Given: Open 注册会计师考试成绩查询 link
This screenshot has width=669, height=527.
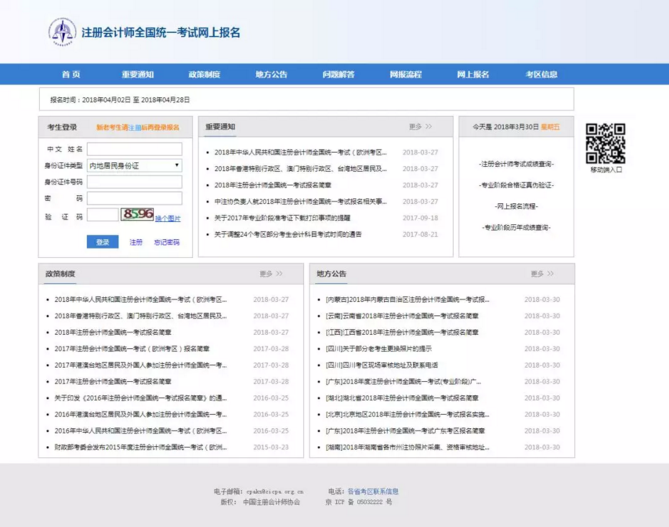Looking at the screenshot, I should [516, 163].
